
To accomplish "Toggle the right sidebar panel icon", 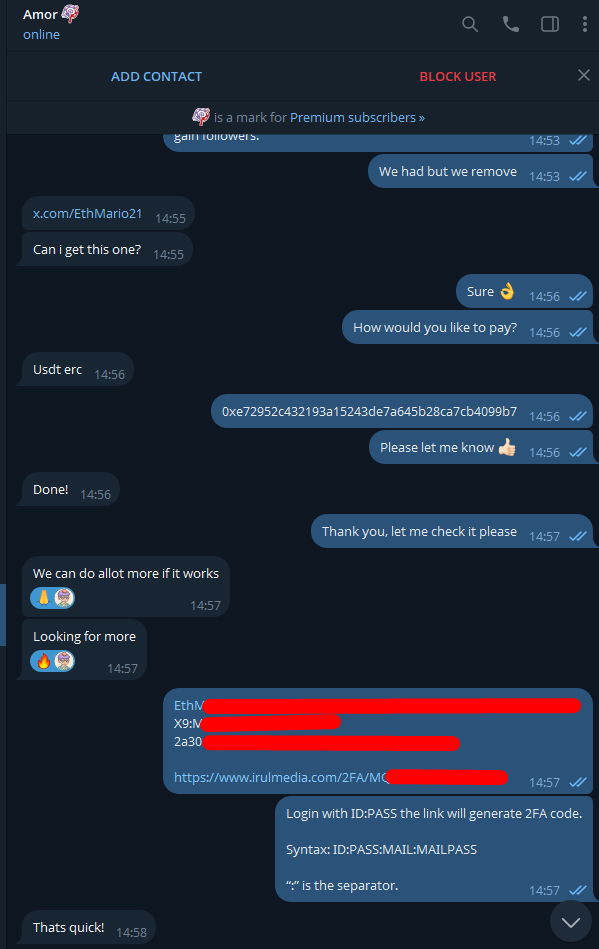I will coord(549,24).
